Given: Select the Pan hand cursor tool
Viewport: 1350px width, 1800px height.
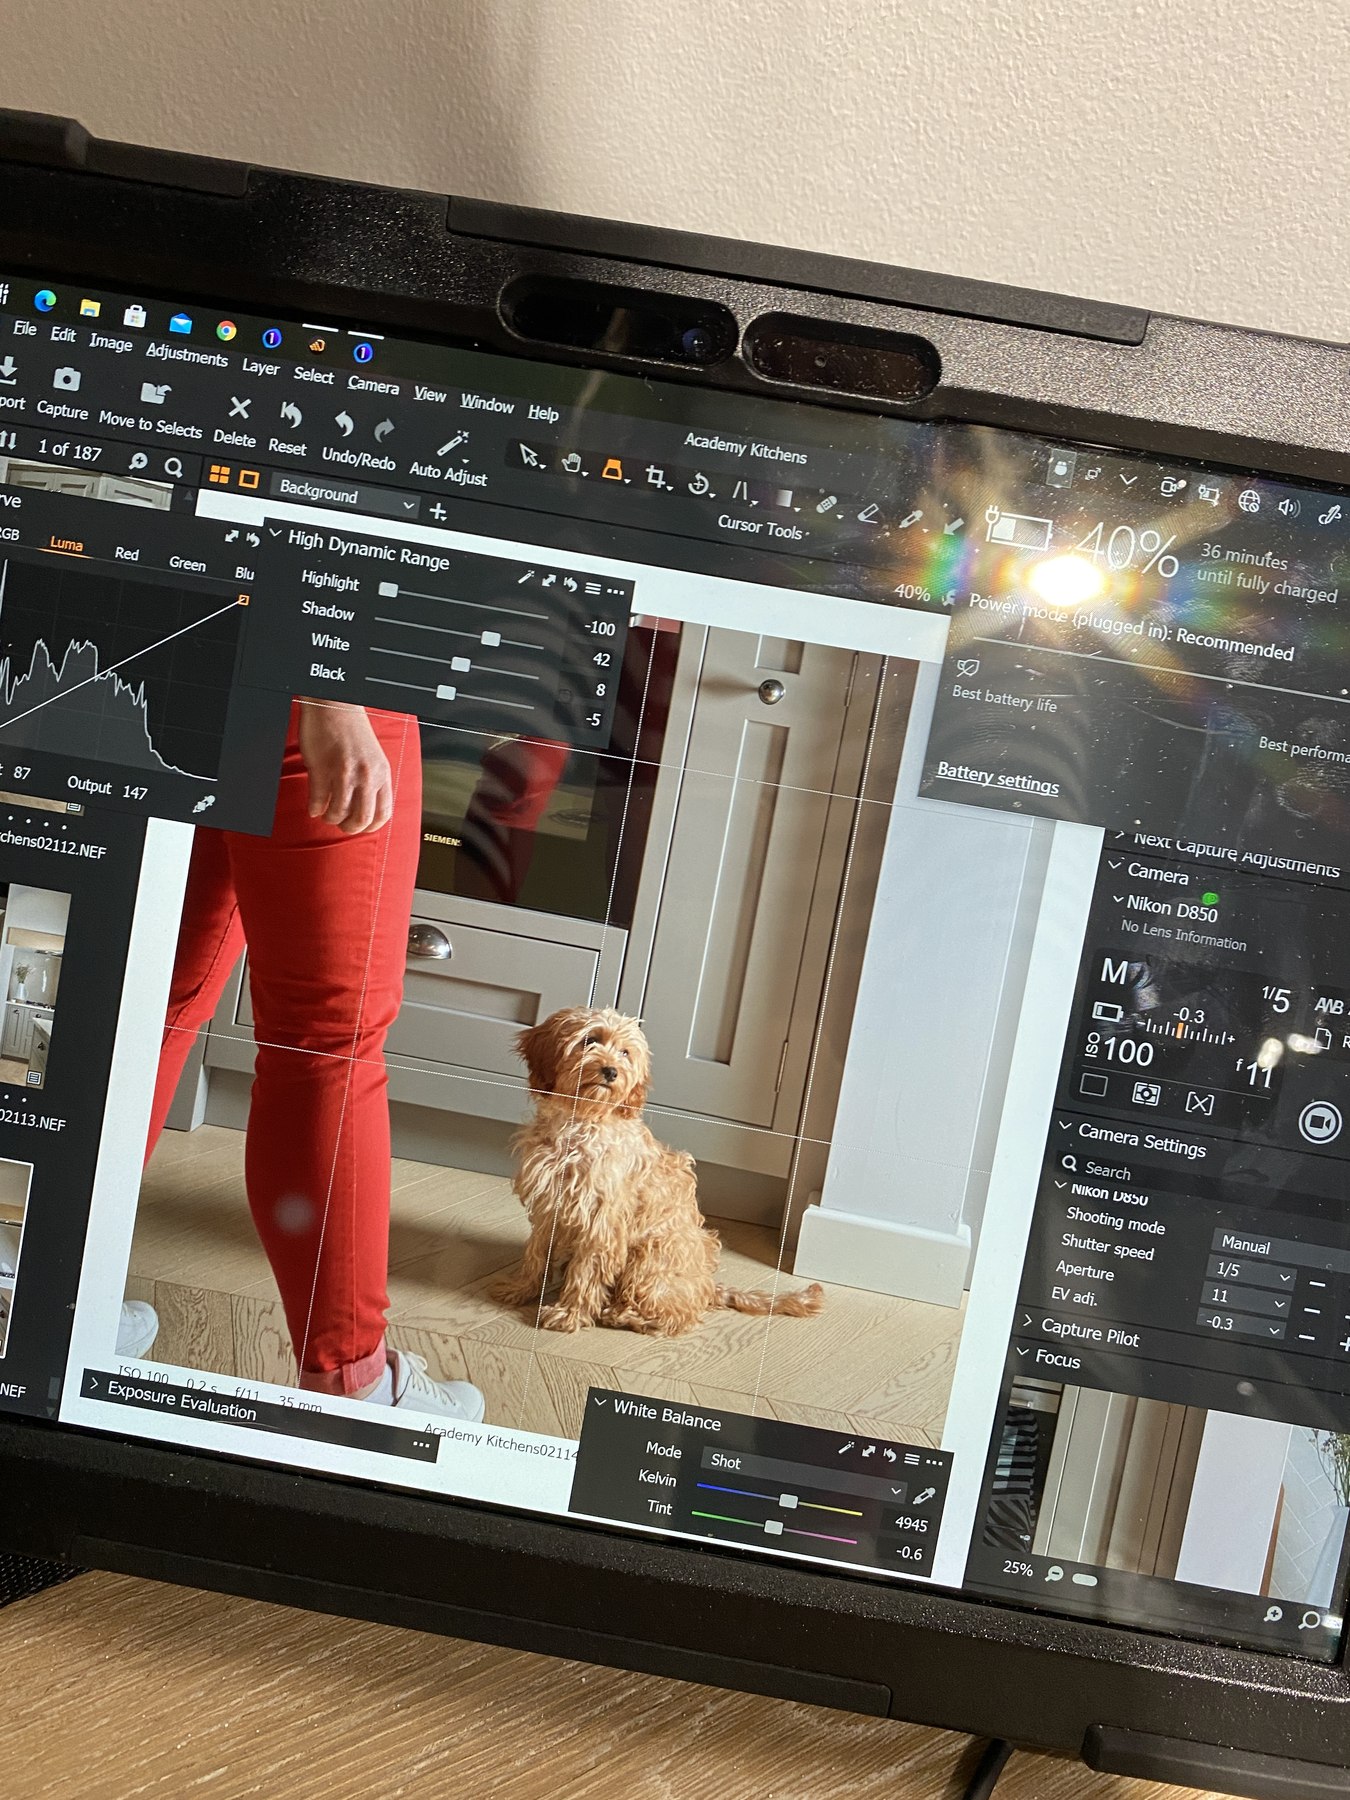Looking at the screenshot, I should pos(572,463).
